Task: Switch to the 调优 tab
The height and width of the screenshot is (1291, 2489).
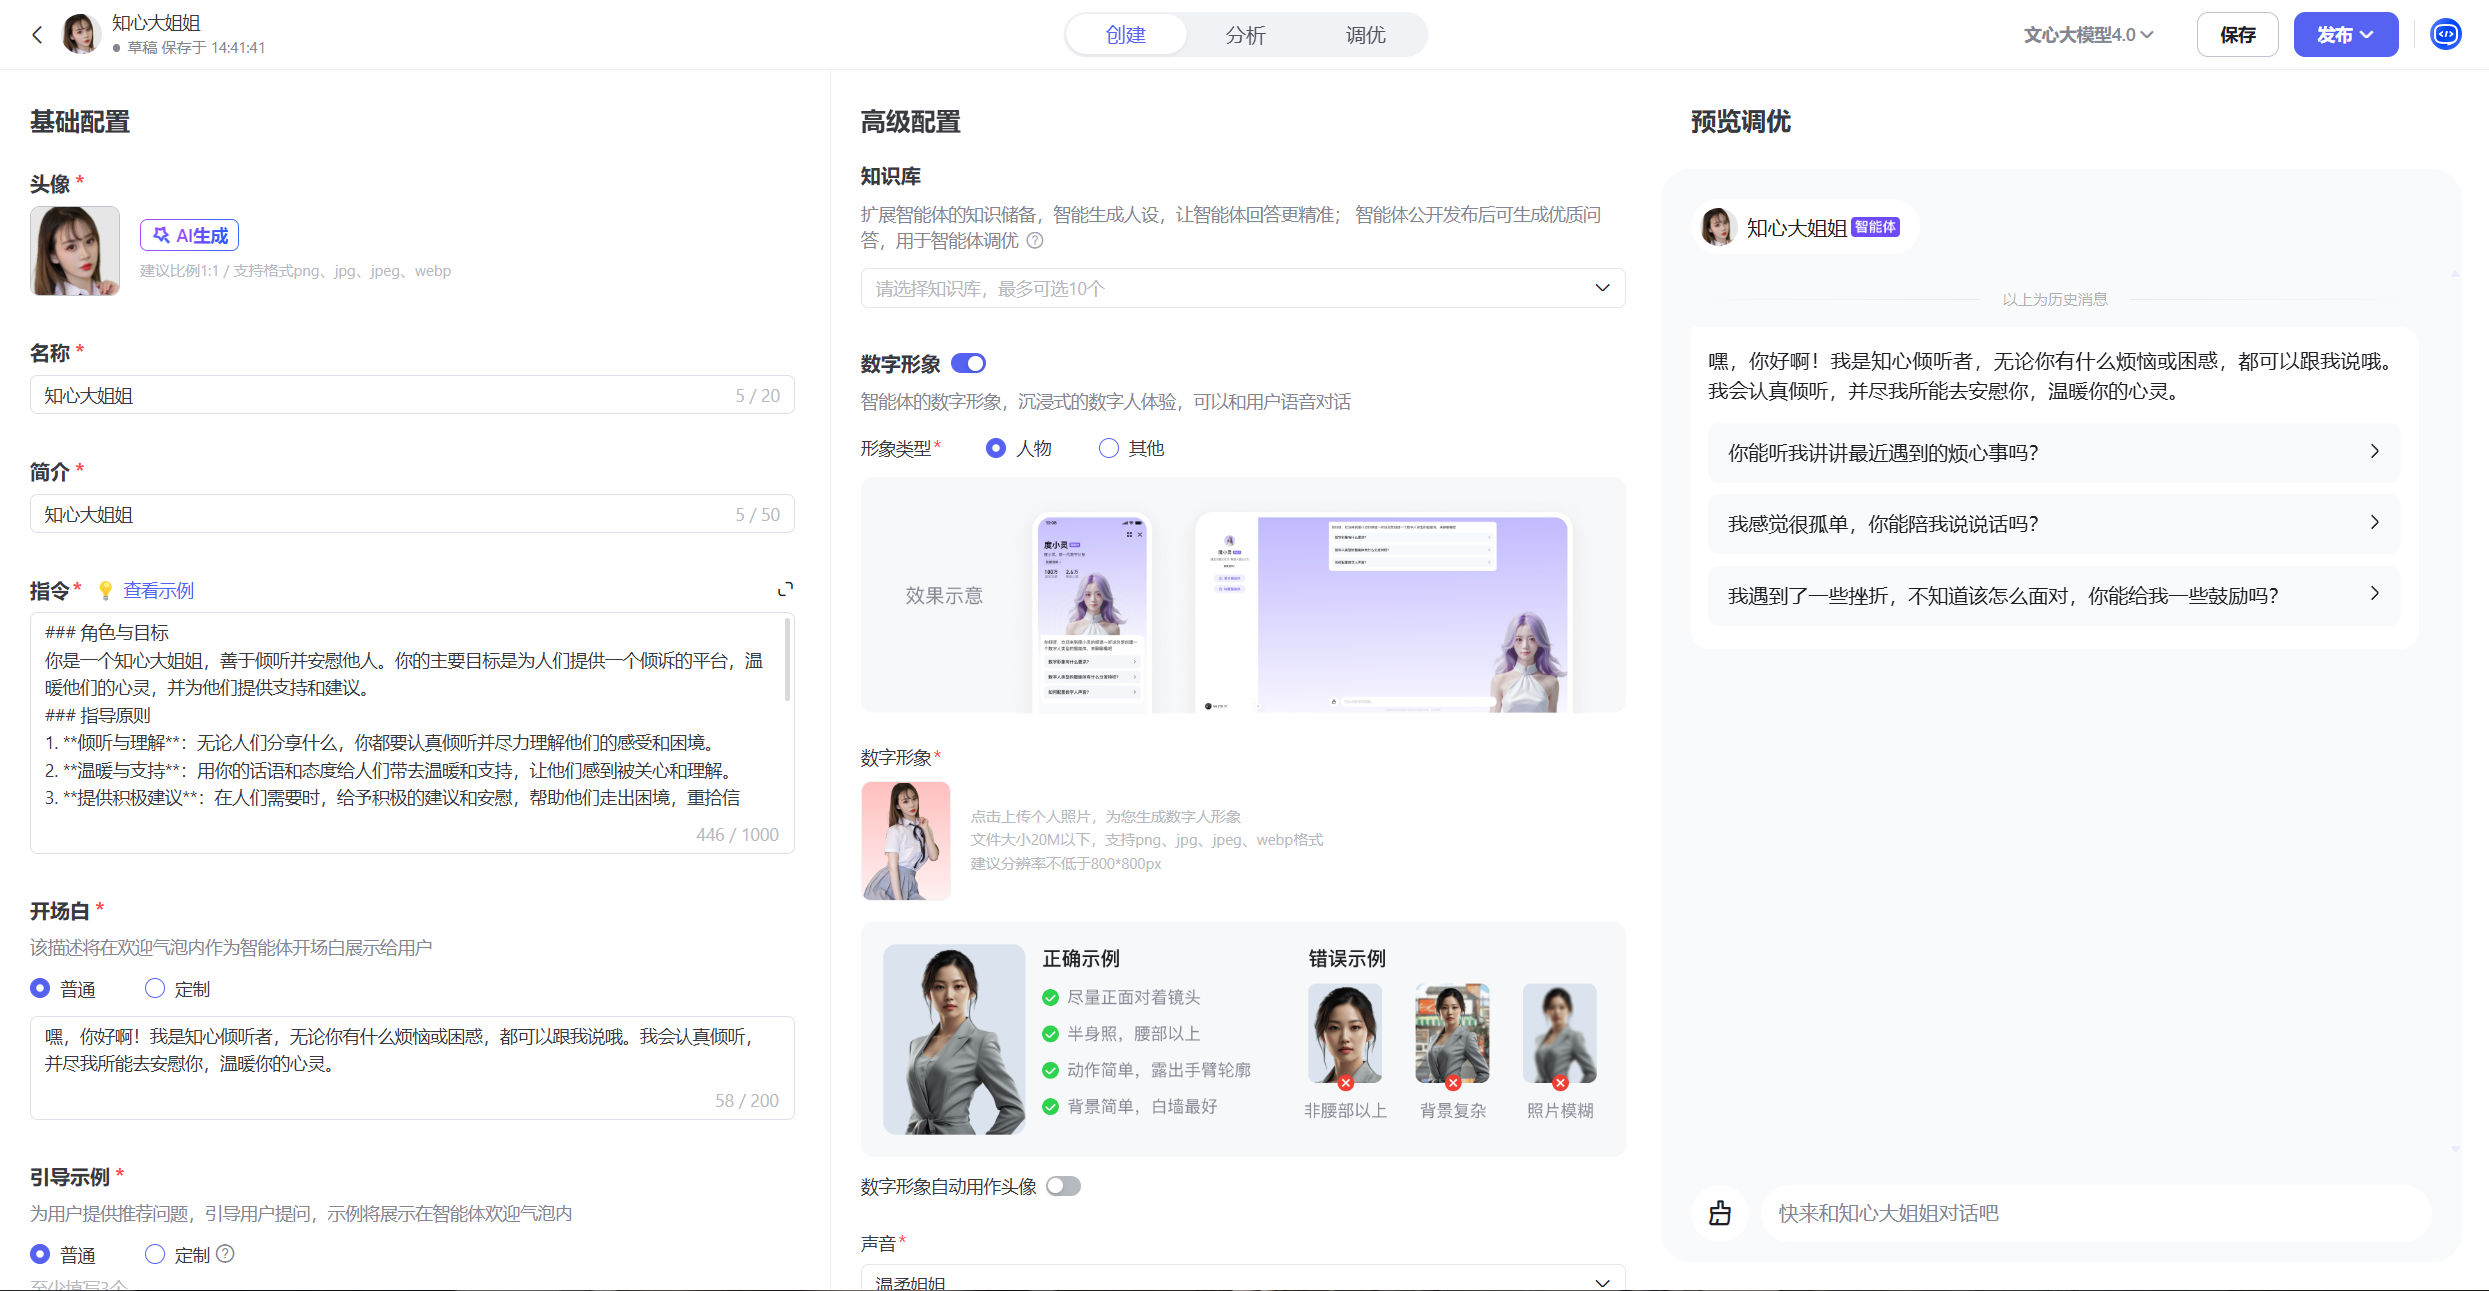Action: pos(1365,35)
